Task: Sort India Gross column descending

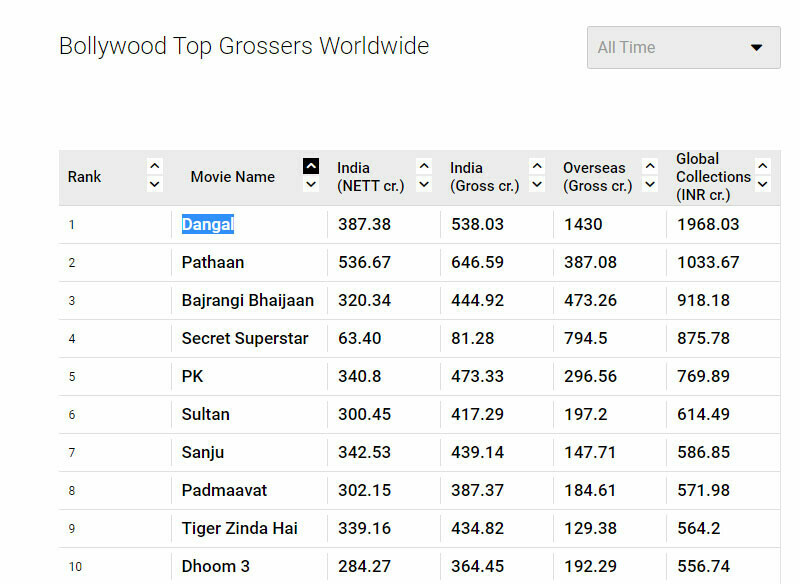Action: point(537,185)
